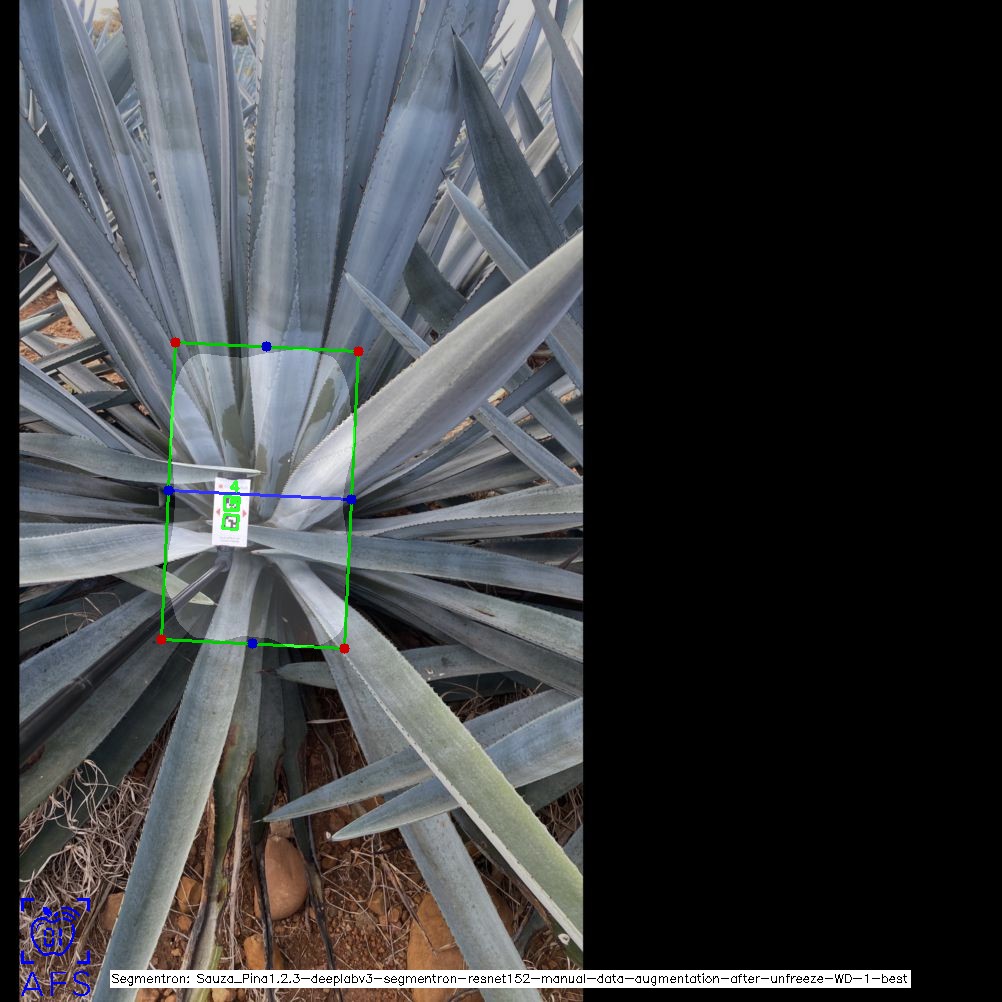Select the top-right red corner point

click(358, 351)
